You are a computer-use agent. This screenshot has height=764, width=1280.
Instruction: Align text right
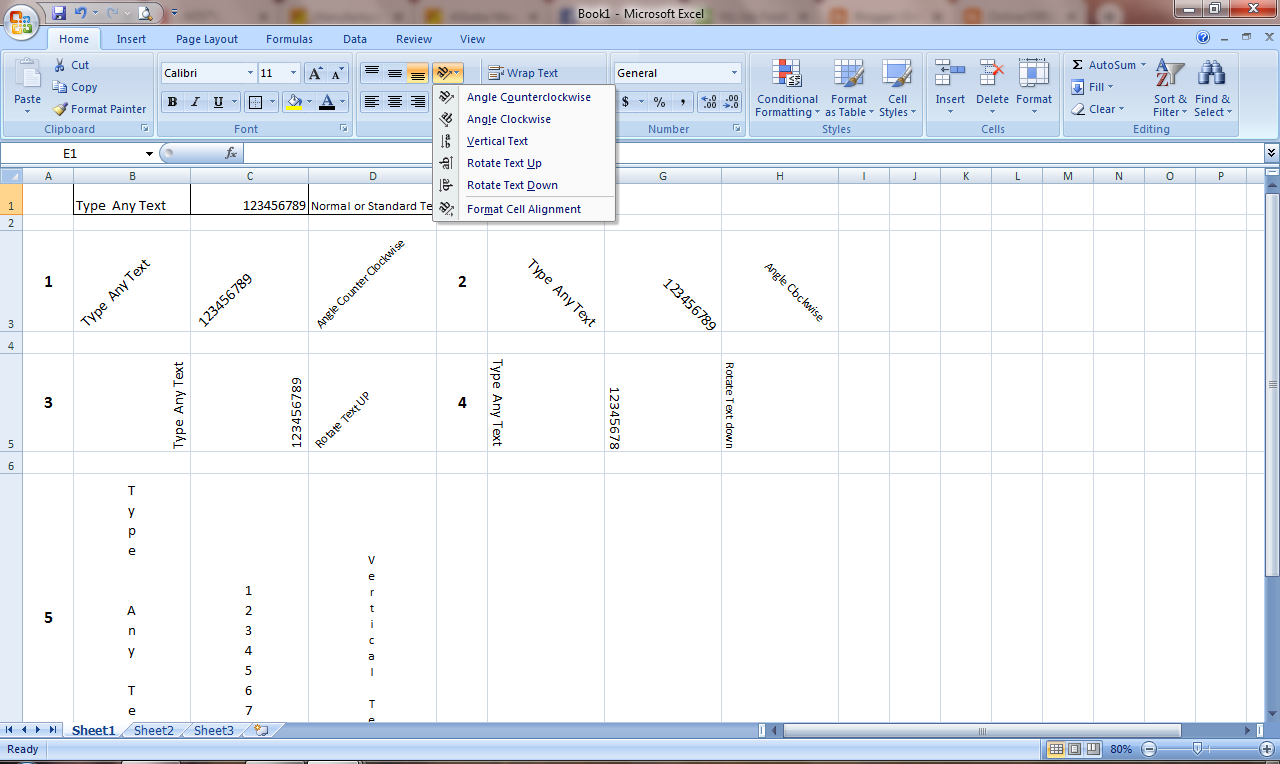418,101
